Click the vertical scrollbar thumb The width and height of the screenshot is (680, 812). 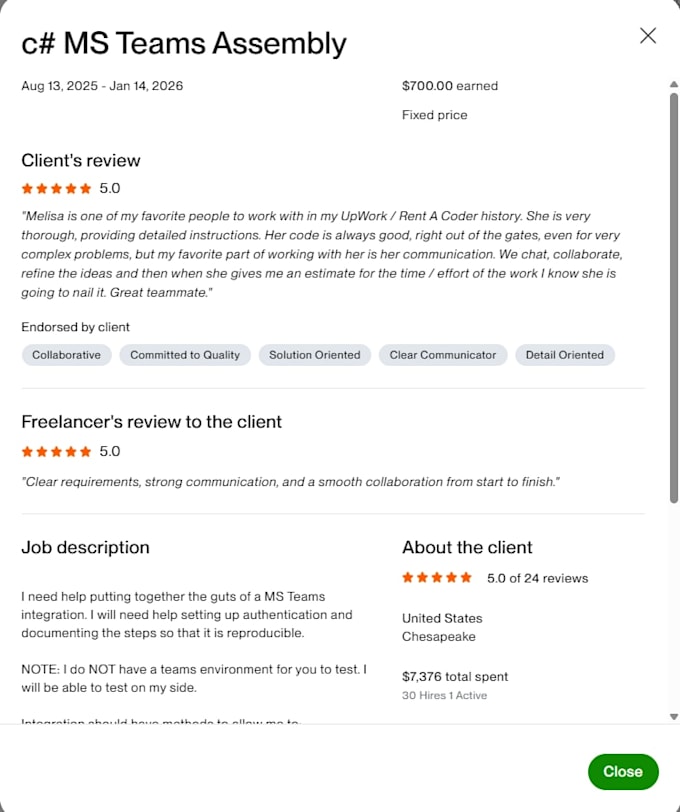tap(674, 298)
